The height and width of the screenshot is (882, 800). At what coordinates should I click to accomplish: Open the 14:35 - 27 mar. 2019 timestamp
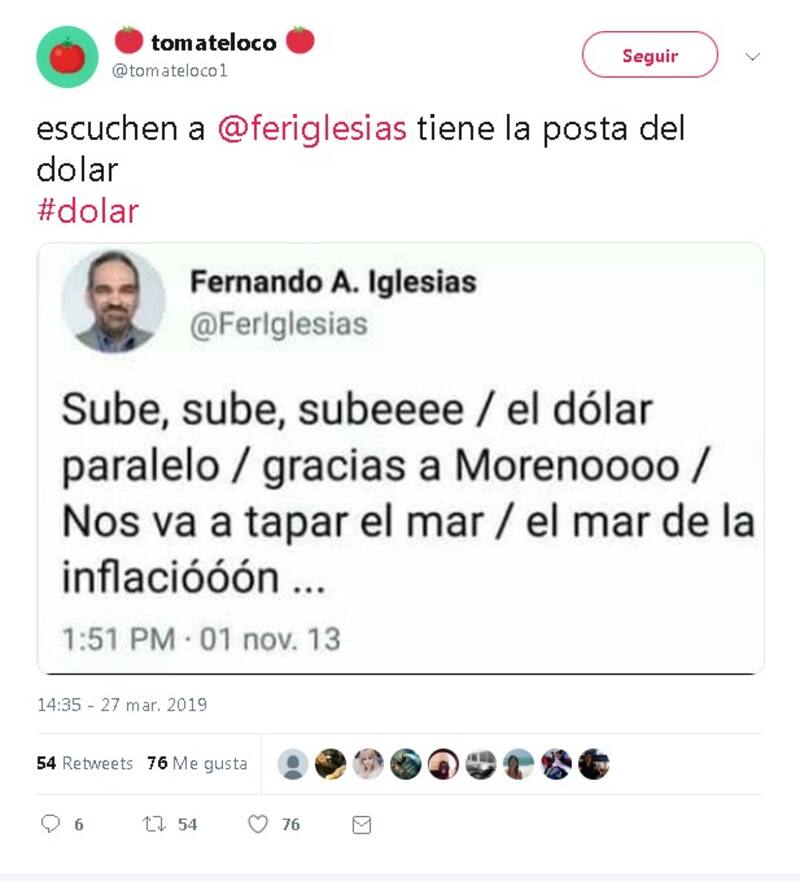(x=122, y=705)
